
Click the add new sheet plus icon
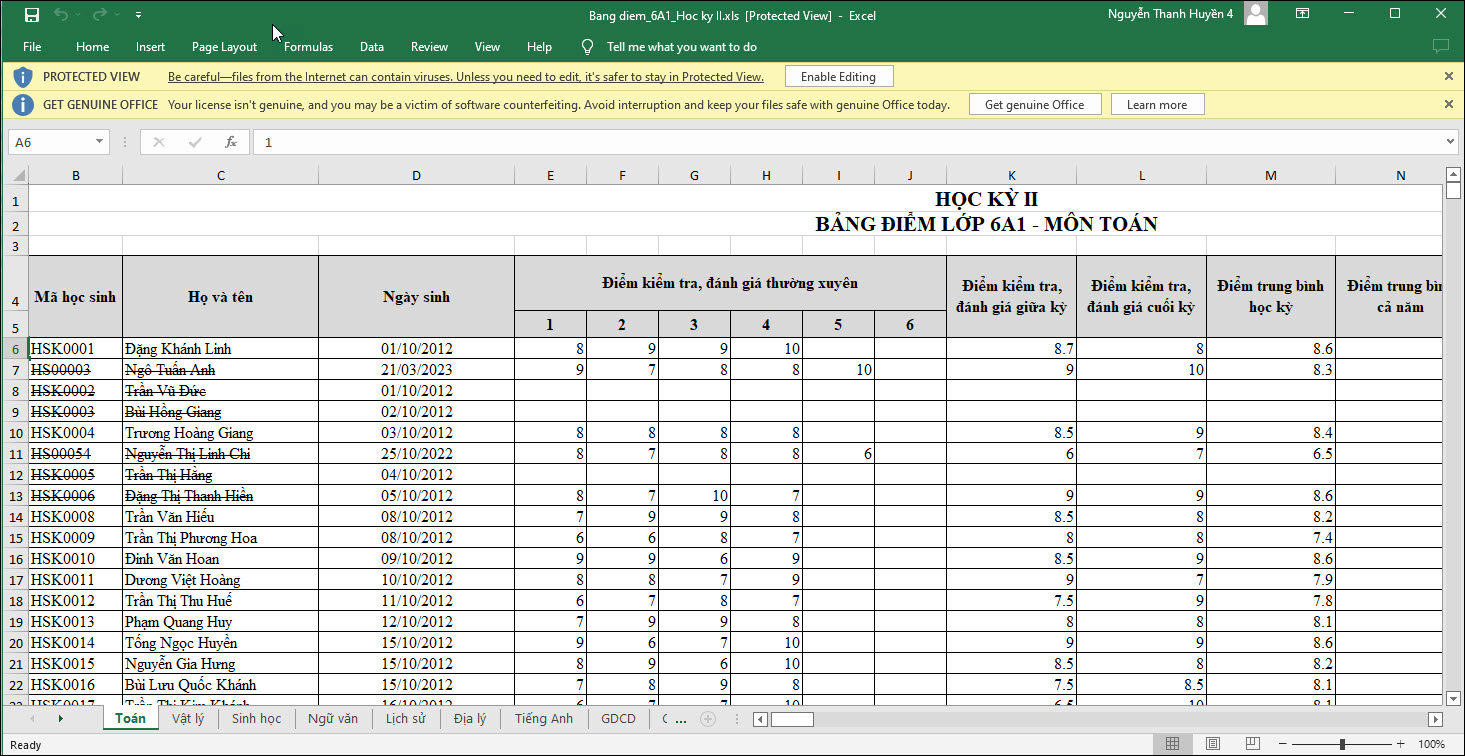coord(708,719)
